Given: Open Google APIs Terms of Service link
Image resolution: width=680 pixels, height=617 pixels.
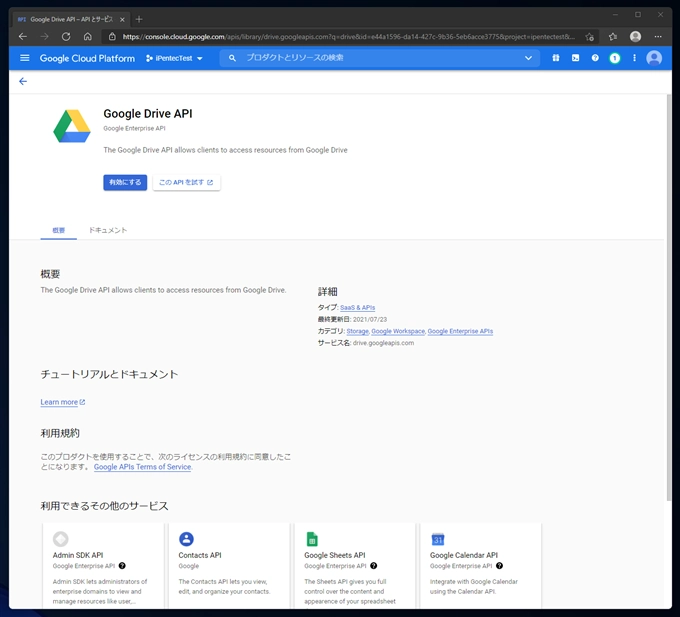Looking at the screenshot, I should pyautogui.click(x=143, y=467).
